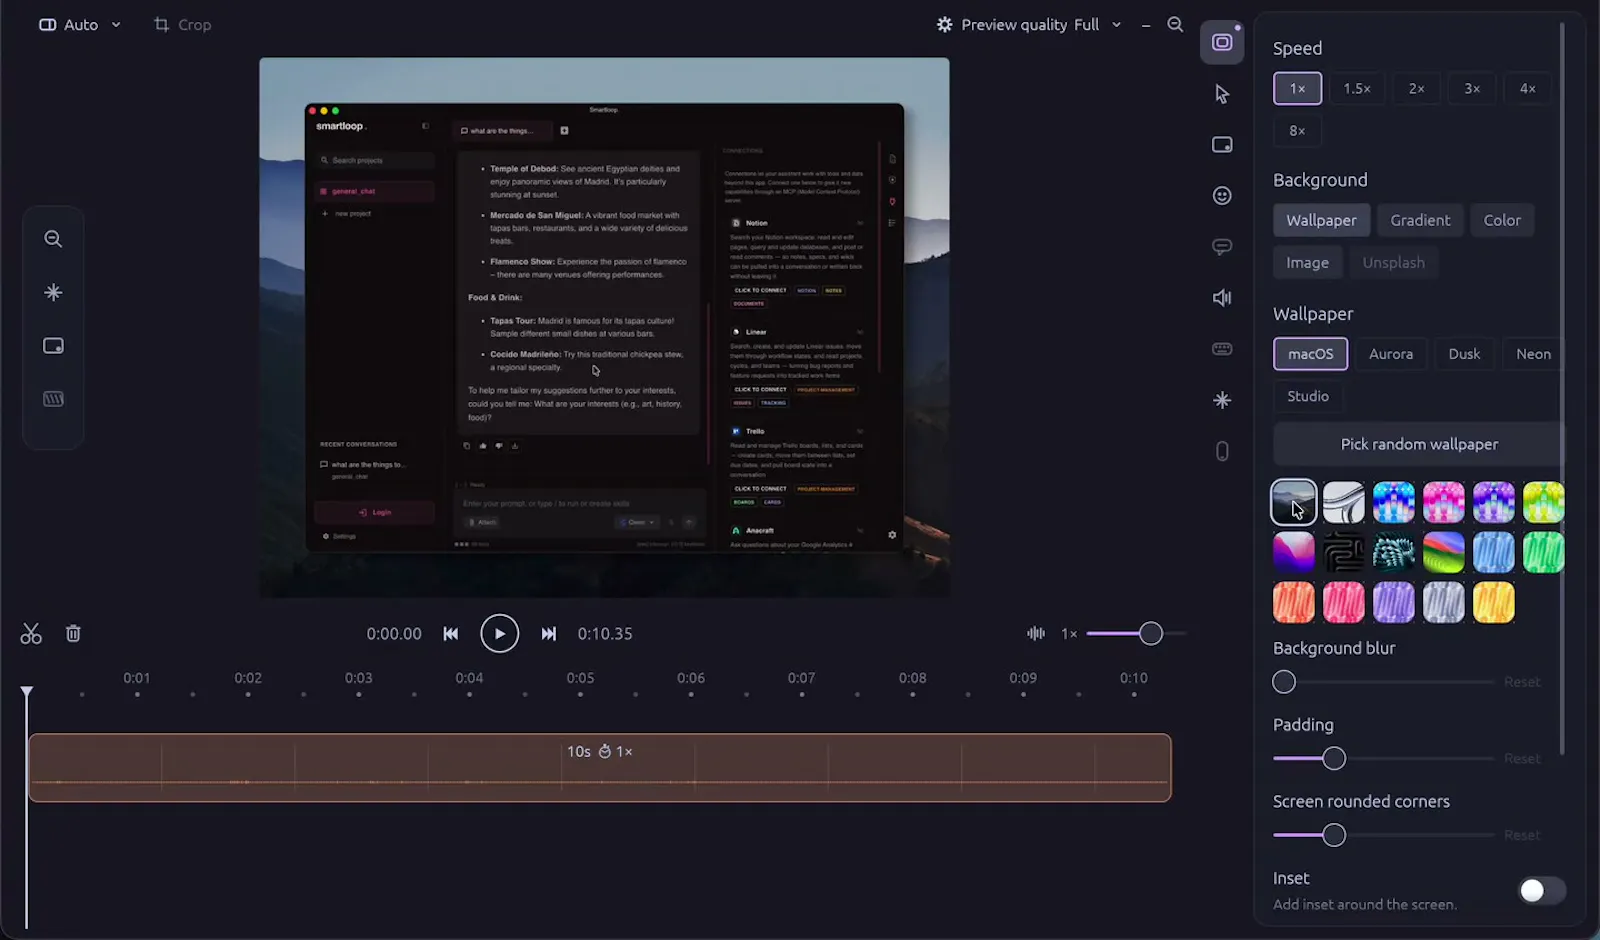Skip to the start of clip
Image resolution: width=1600 pixels, height=940 pixels.
point(451,634)
